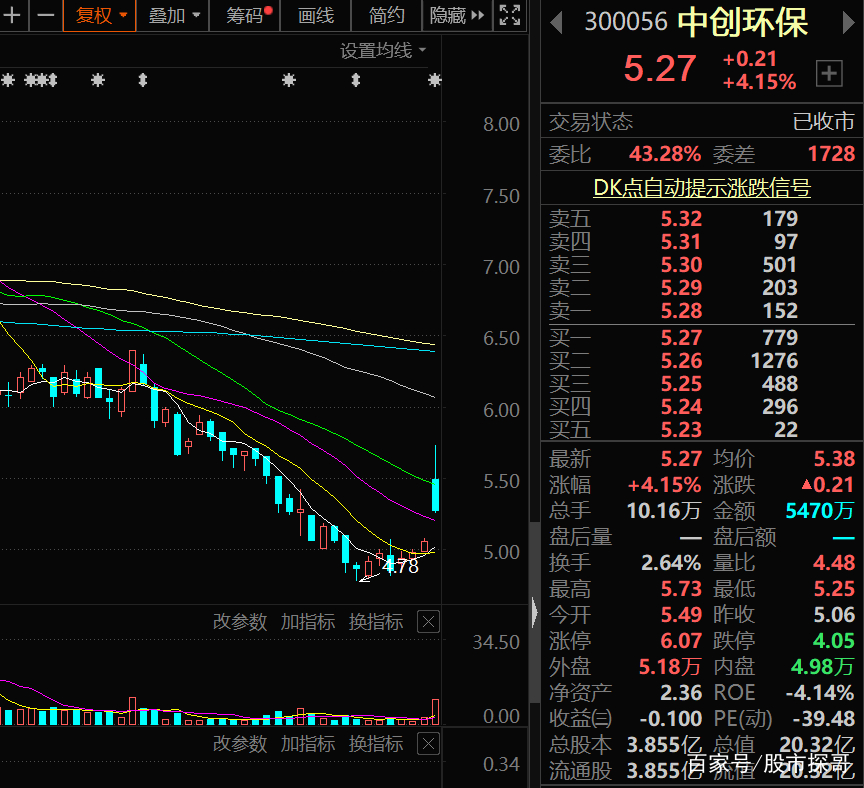
Task: Toggle the 叠加 overlay comparison feature
Action: 165,16
